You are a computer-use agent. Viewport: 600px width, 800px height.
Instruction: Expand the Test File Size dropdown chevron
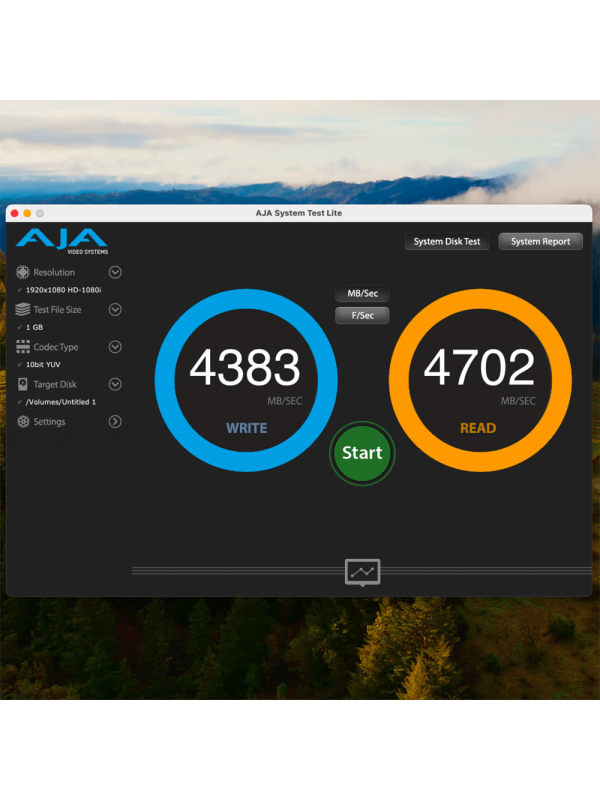(115, 309)
